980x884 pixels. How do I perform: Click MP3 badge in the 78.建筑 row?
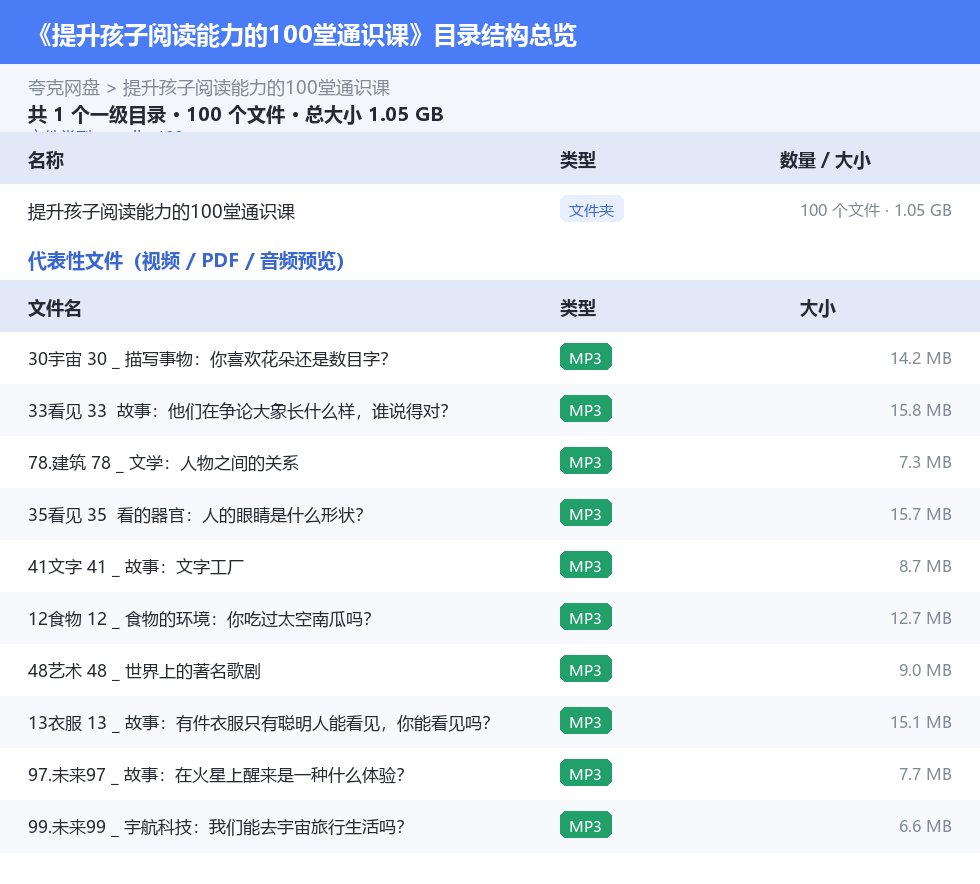tap(586, 461)
